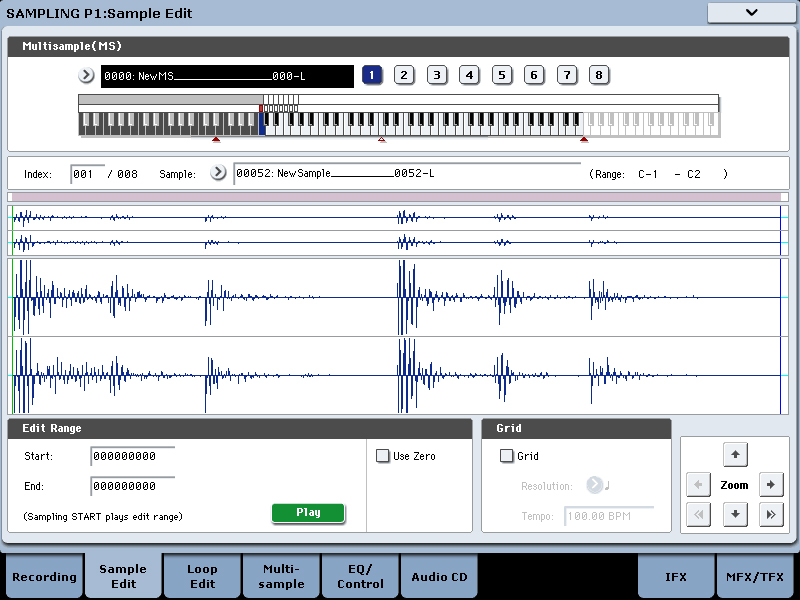The width and height of the screenshot is (800, 600).
Task: Select index button 7
Action: (x=567, y=76)
